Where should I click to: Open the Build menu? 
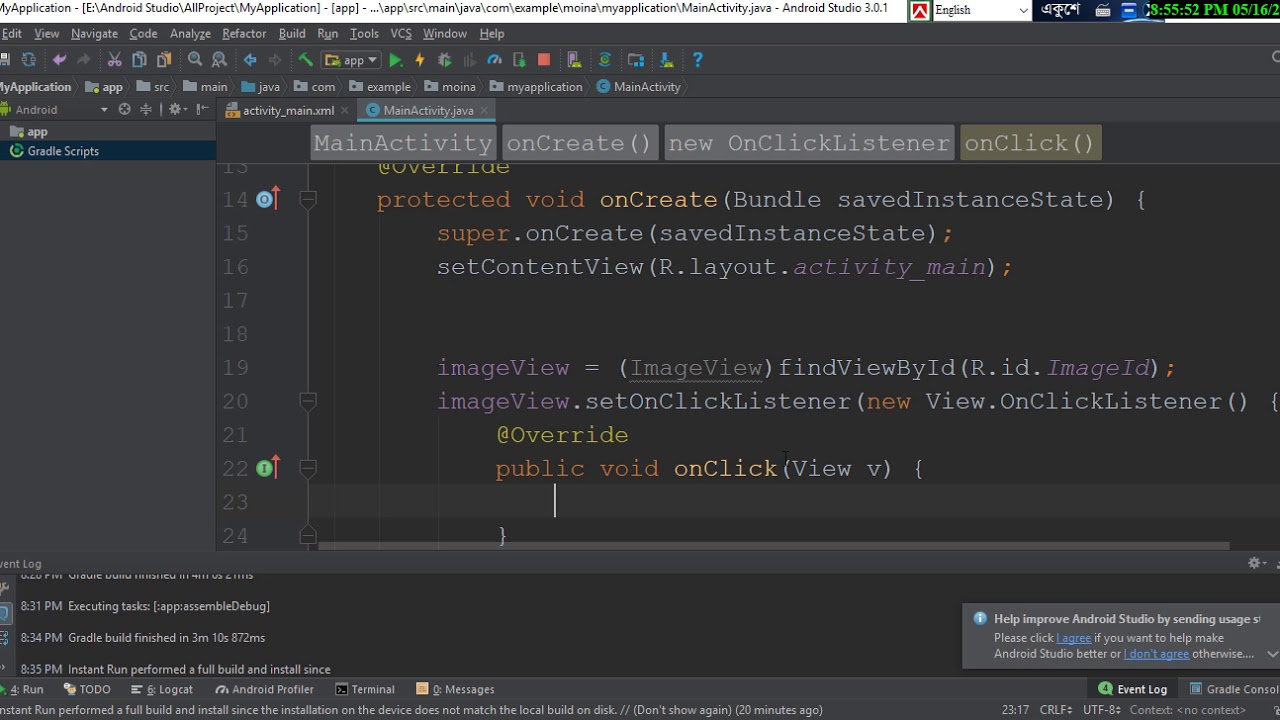pos(292,34)
